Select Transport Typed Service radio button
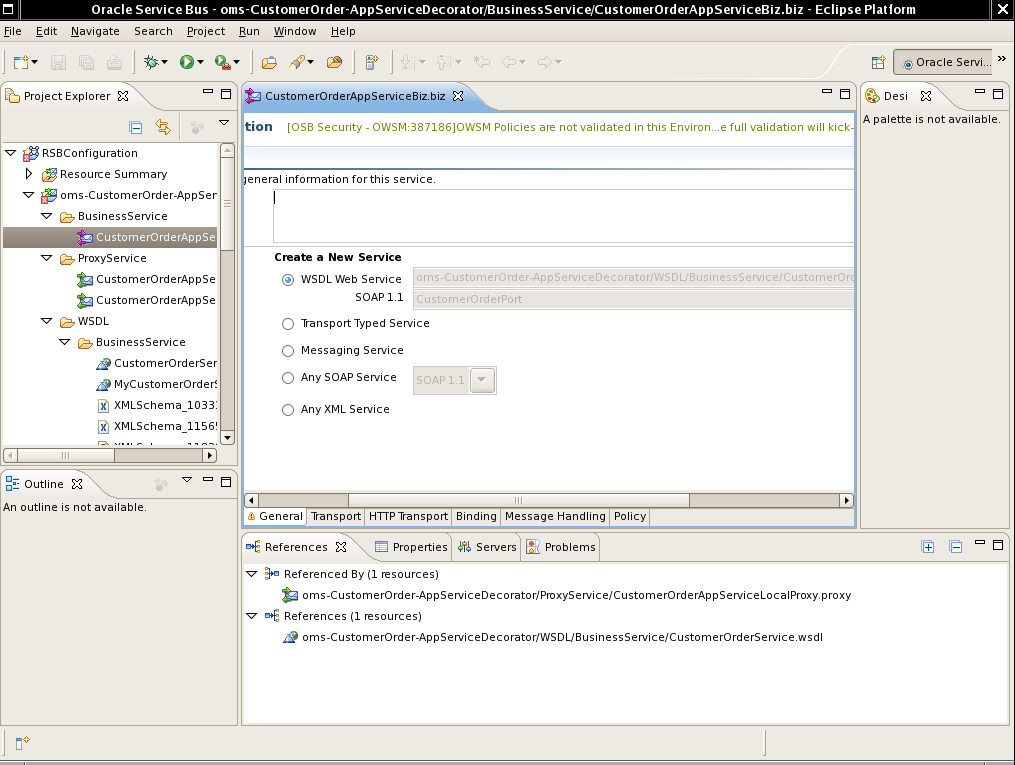The width and height of the screenshot is (1015, 765). tap(288, 324)
